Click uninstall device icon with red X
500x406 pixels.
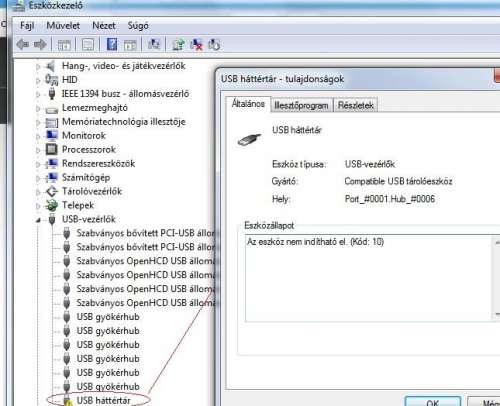pyautogui.click(x=196, y=44)
